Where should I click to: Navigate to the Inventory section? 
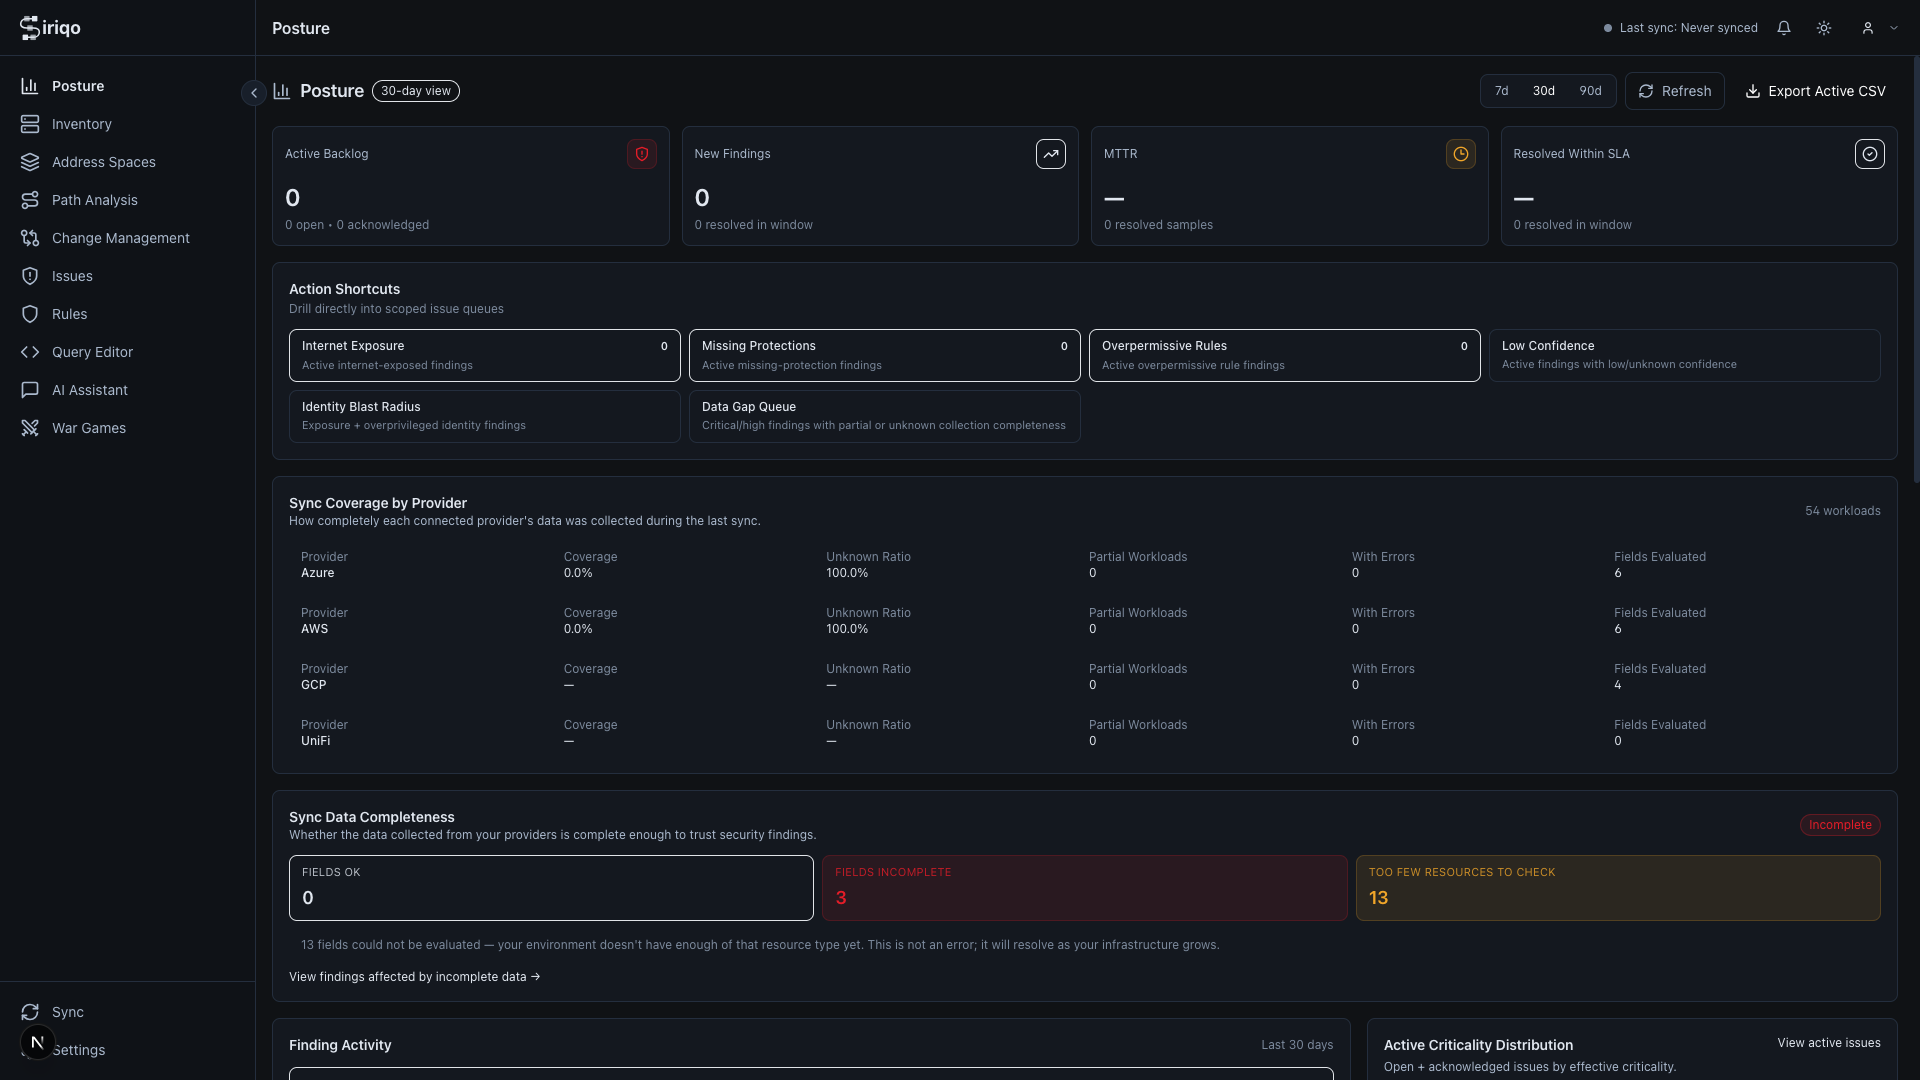pyautogui.click(x=82, y=124)
